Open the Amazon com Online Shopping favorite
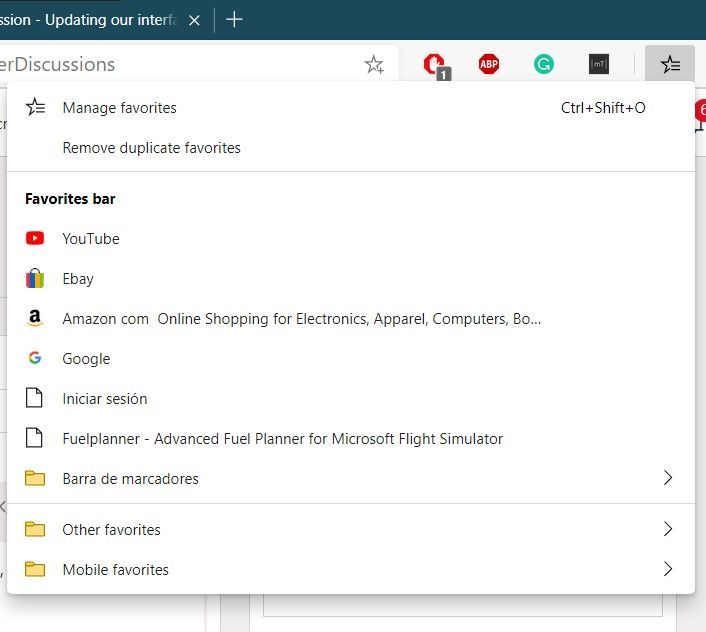This screenshot has height=632, width=706. pos(351,319)
